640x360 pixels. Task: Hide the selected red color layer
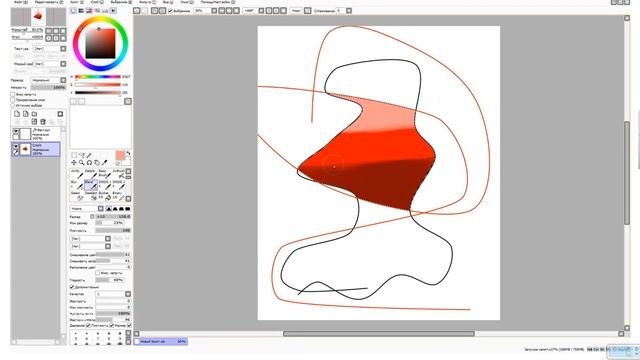tap(16, 146)
